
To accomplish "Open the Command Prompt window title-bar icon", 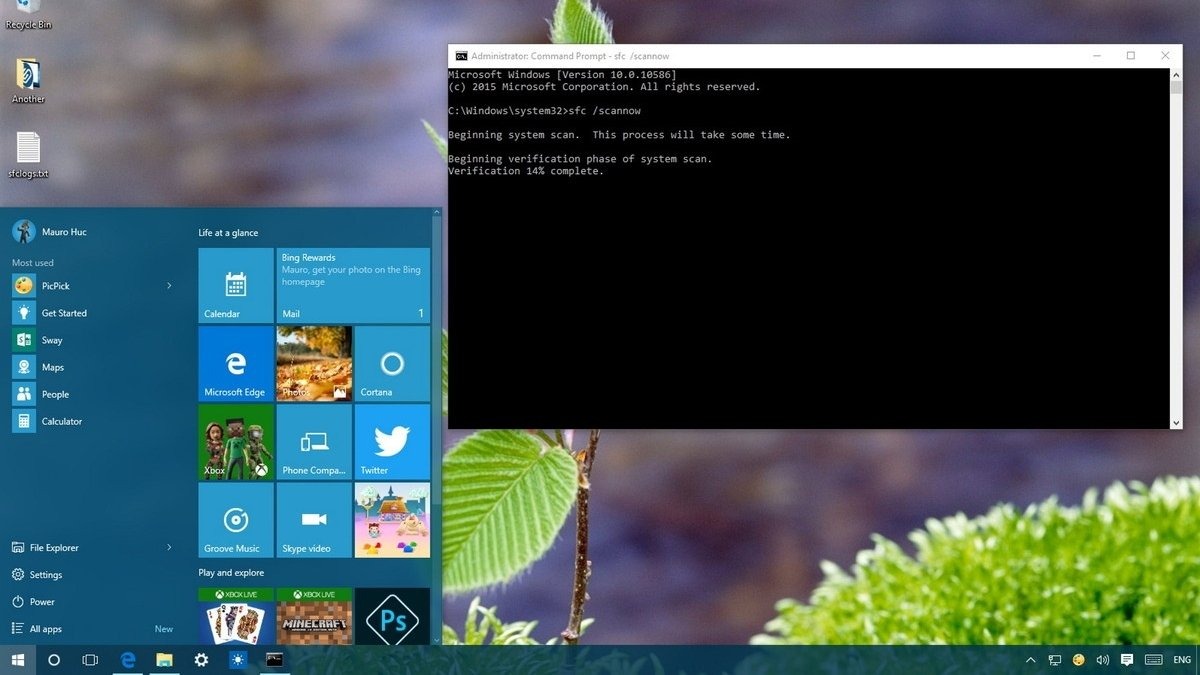I will tap(461, 56).
